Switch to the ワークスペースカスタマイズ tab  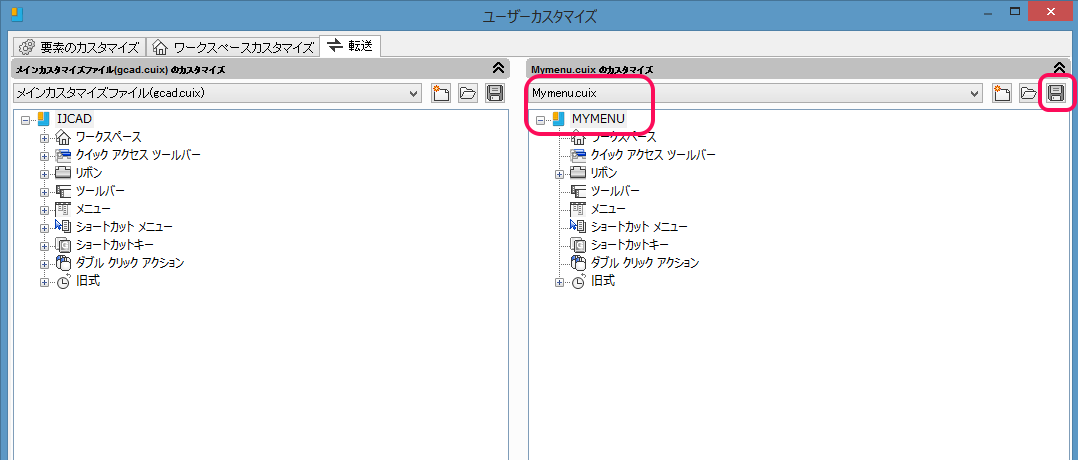click(234, 47)
